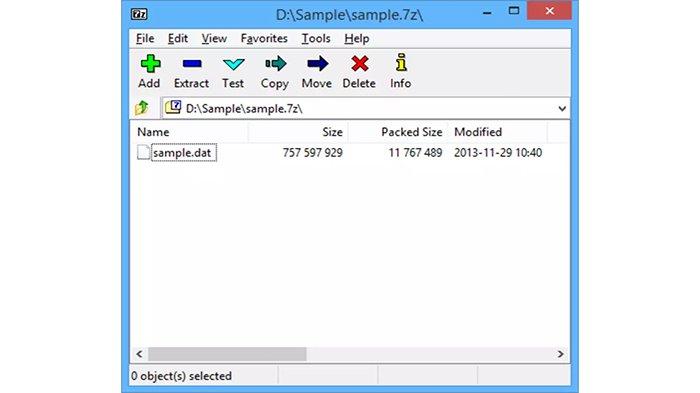
Task: Close the 7-Zip window
Action: 550,11
